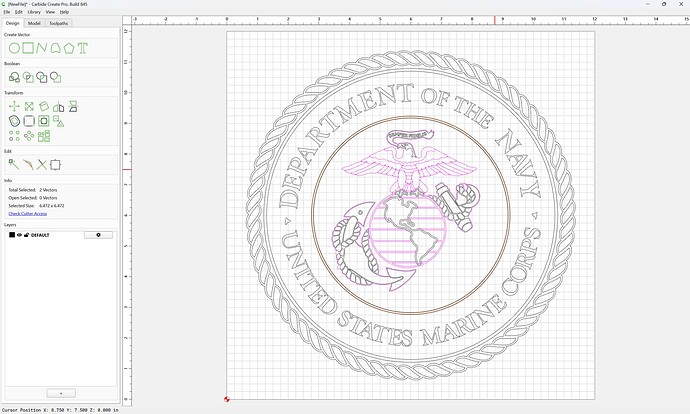Click the add layer plus button
The height and width of the screenshot is (414, 690).
coord(61,393)
